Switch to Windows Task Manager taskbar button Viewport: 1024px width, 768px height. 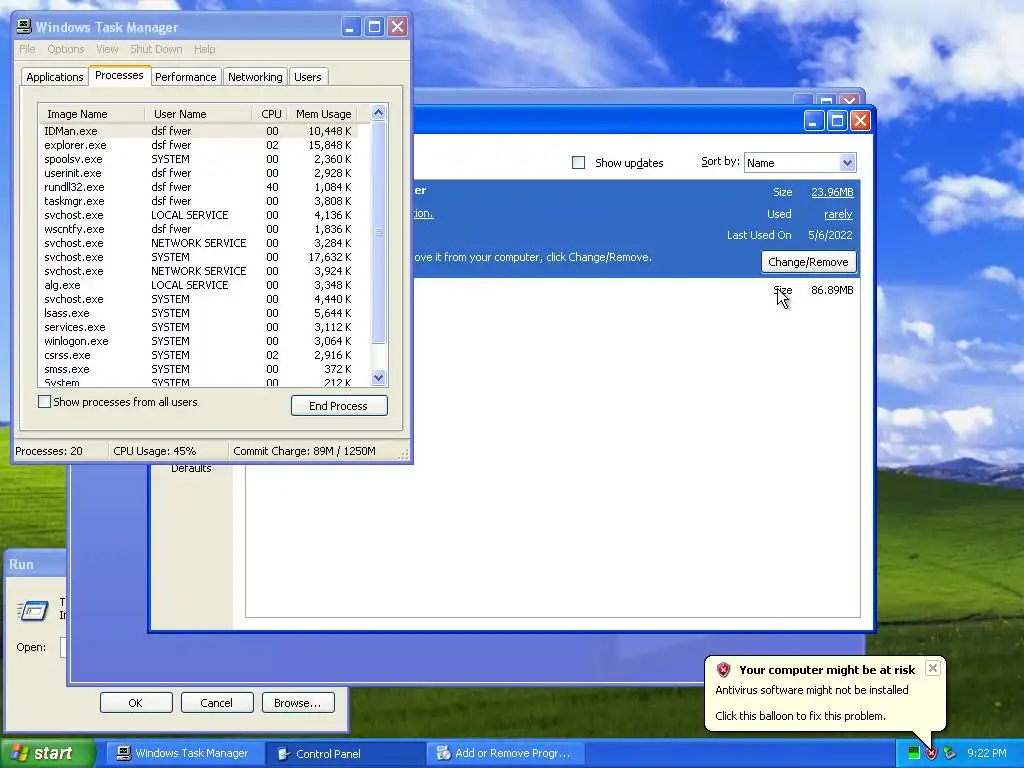click(184, 754)
